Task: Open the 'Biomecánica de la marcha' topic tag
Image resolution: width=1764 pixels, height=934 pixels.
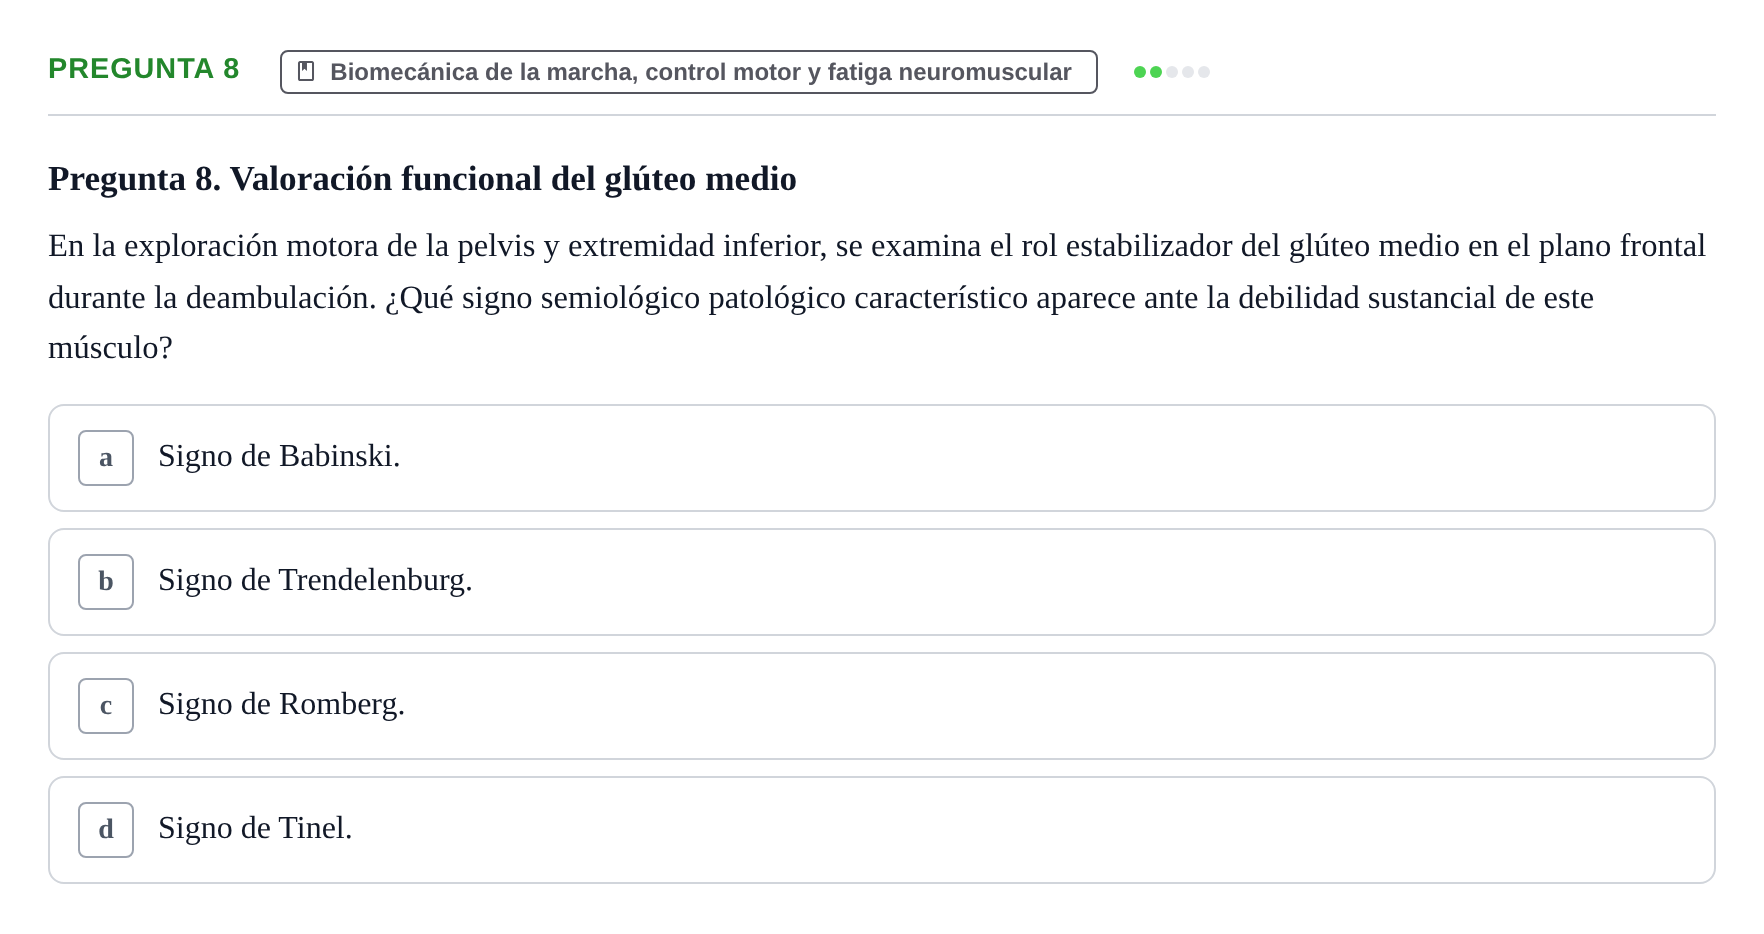Action: click(689, 72)
